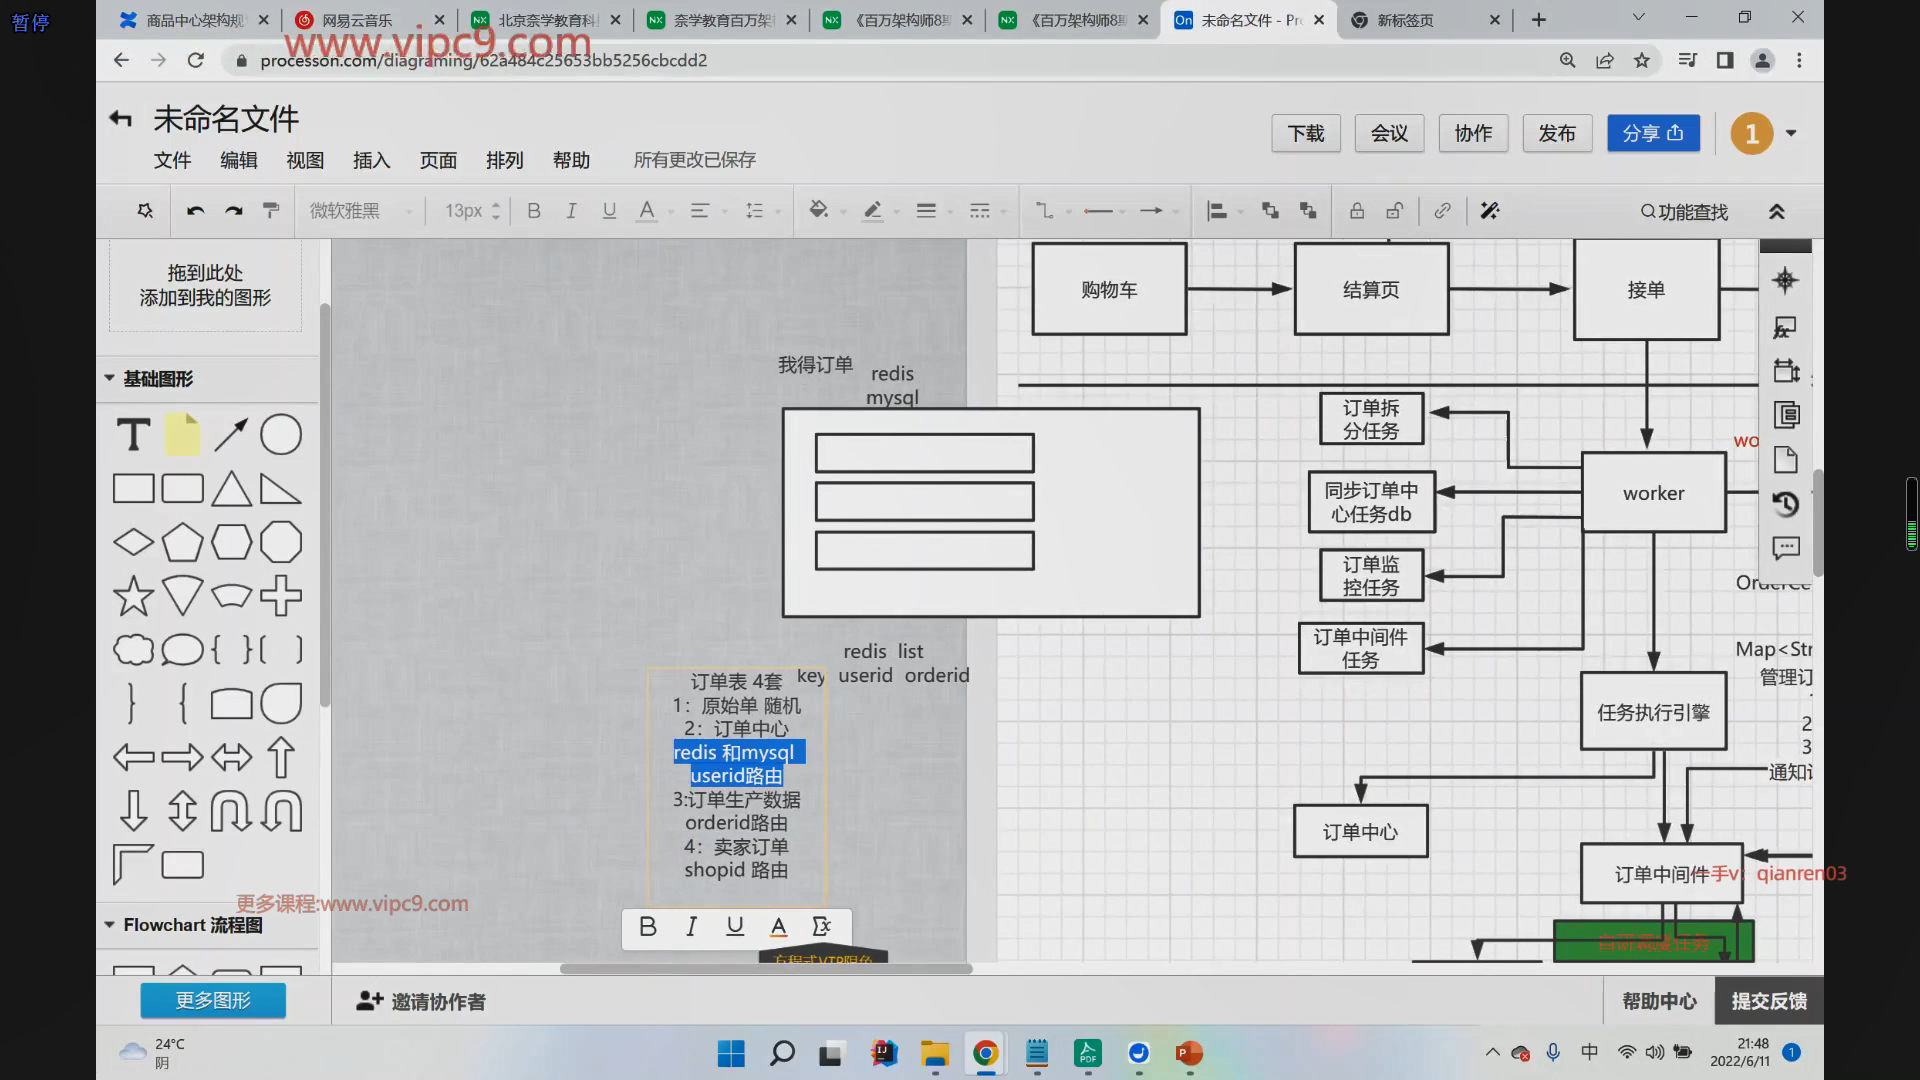Click the insert link icon

coord(1442,211)
